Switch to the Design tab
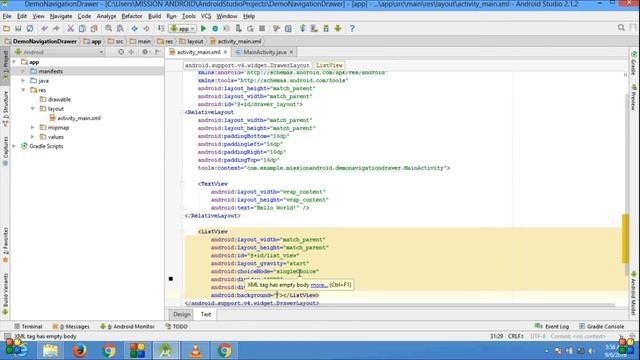Viewport: 640px width, 360px height. pyautogui.click(x=182, y=314)
